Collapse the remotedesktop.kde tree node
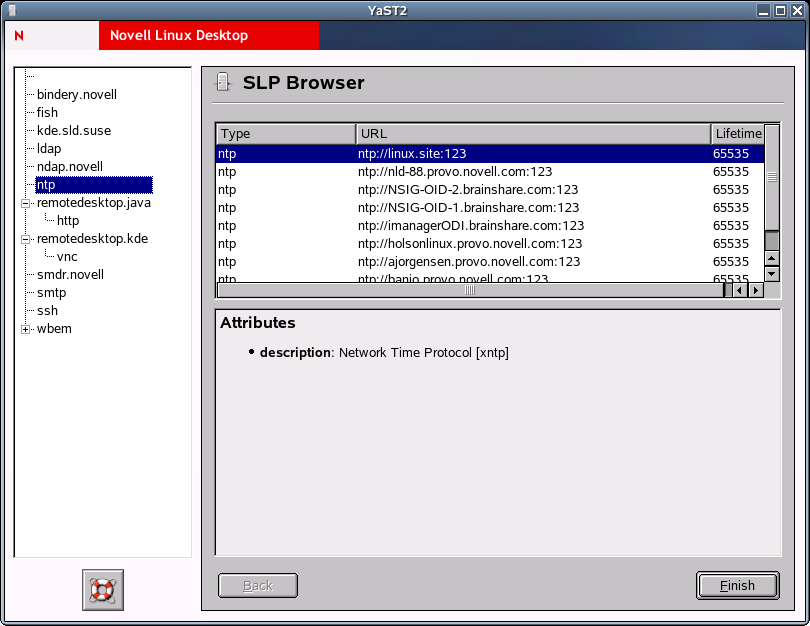This screenshot has height=626, width=810. pyautogui.click(x=25, y=239)
